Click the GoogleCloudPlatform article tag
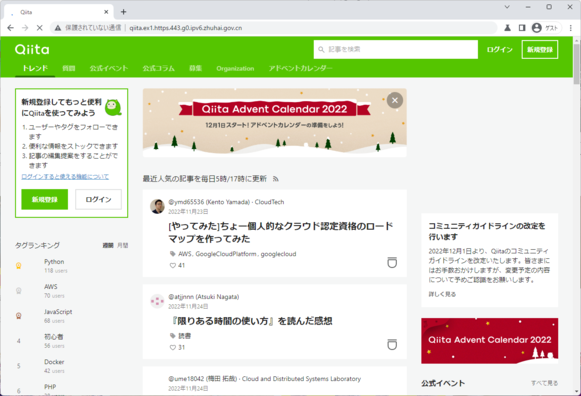The width and height of the screenshot is (581, 396). tap(226, 254)
